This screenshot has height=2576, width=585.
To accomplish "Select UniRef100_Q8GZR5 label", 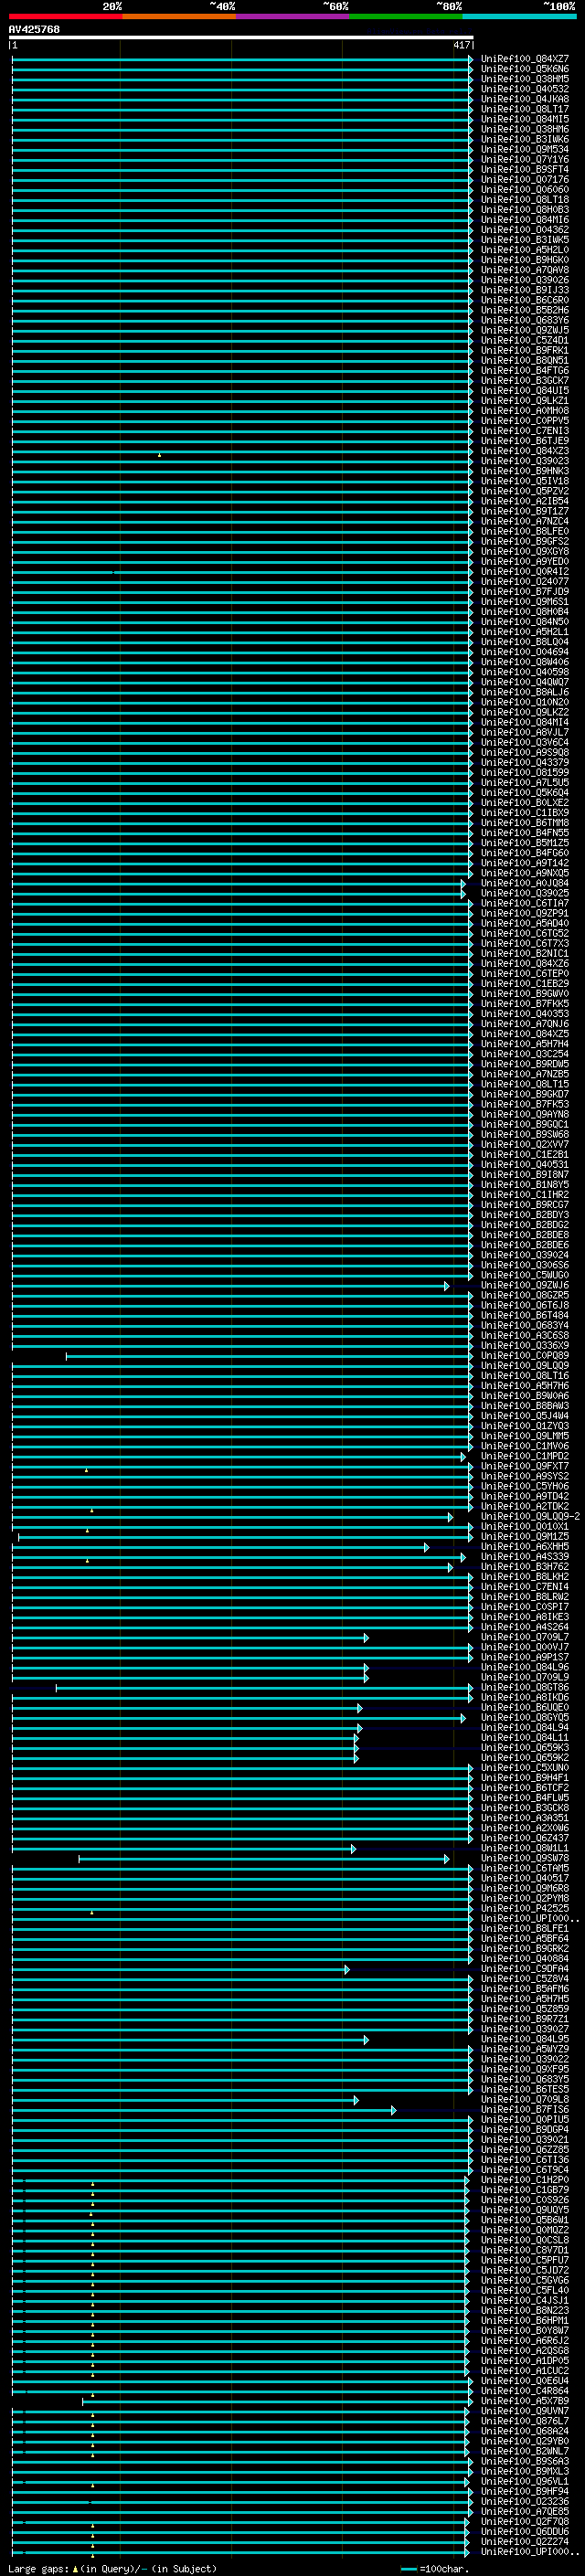I will click(525, 1295).
